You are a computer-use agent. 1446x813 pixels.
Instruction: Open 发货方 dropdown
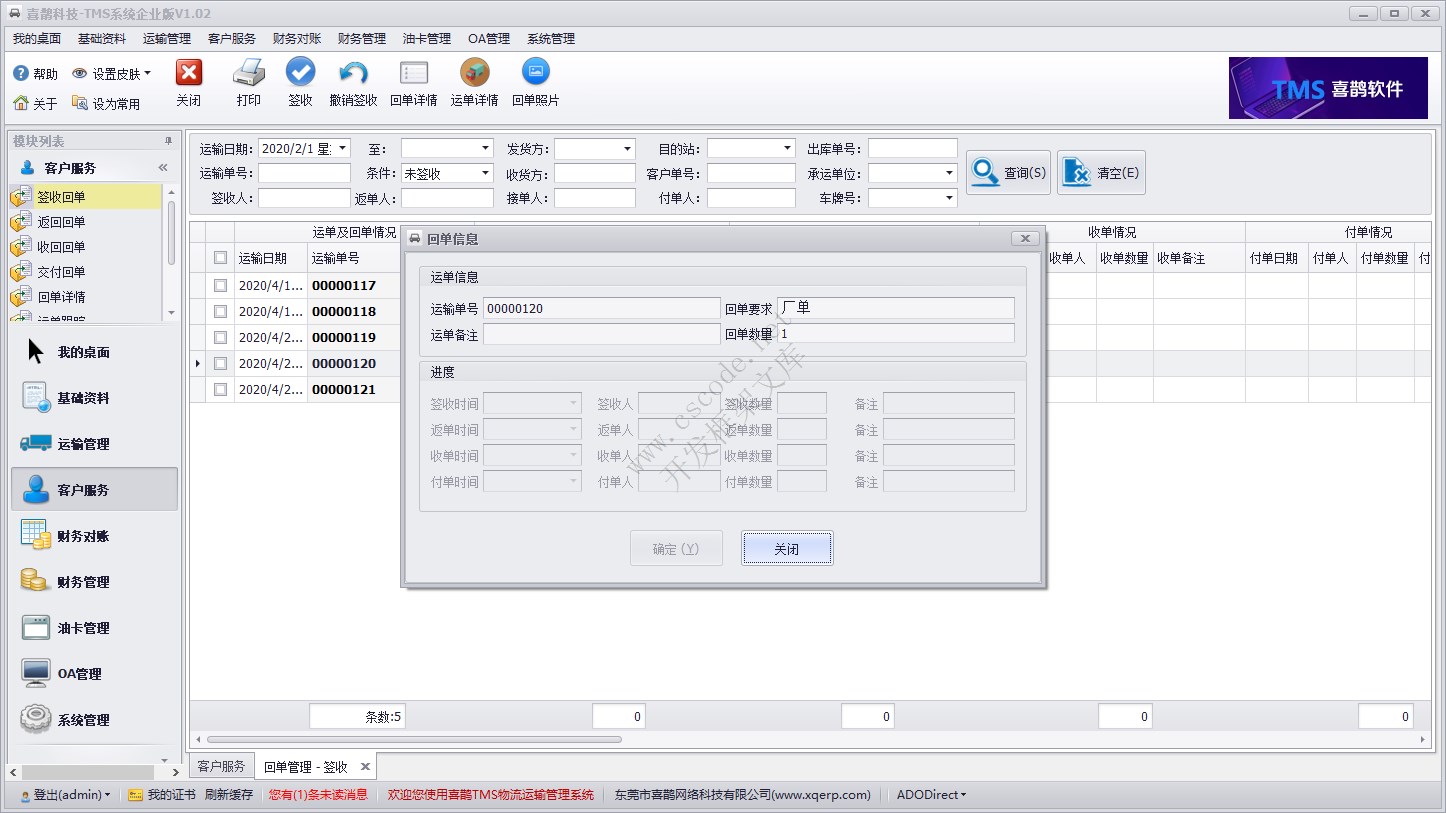(627, 148)
